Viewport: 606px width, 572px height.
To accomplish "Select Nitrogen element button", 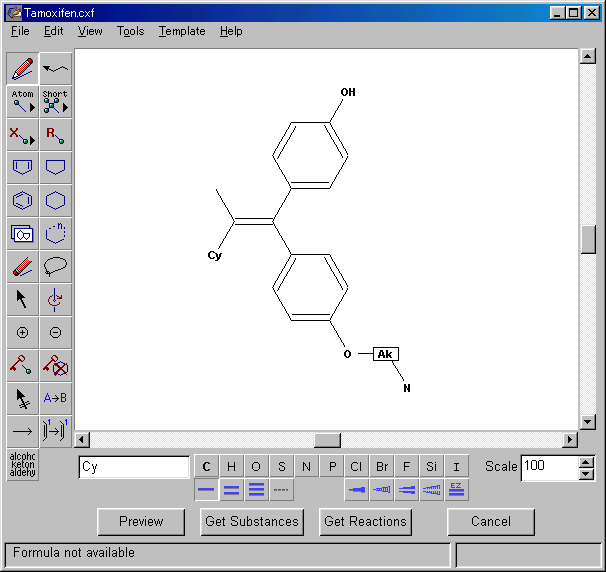I will [306, 466].
